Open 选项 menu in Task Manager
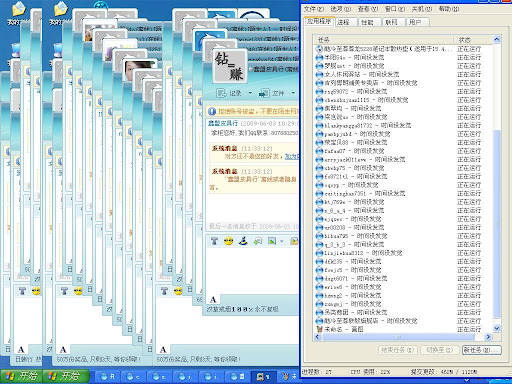The image size is (512, 384). pyautogui.click(x=341, y=9)
